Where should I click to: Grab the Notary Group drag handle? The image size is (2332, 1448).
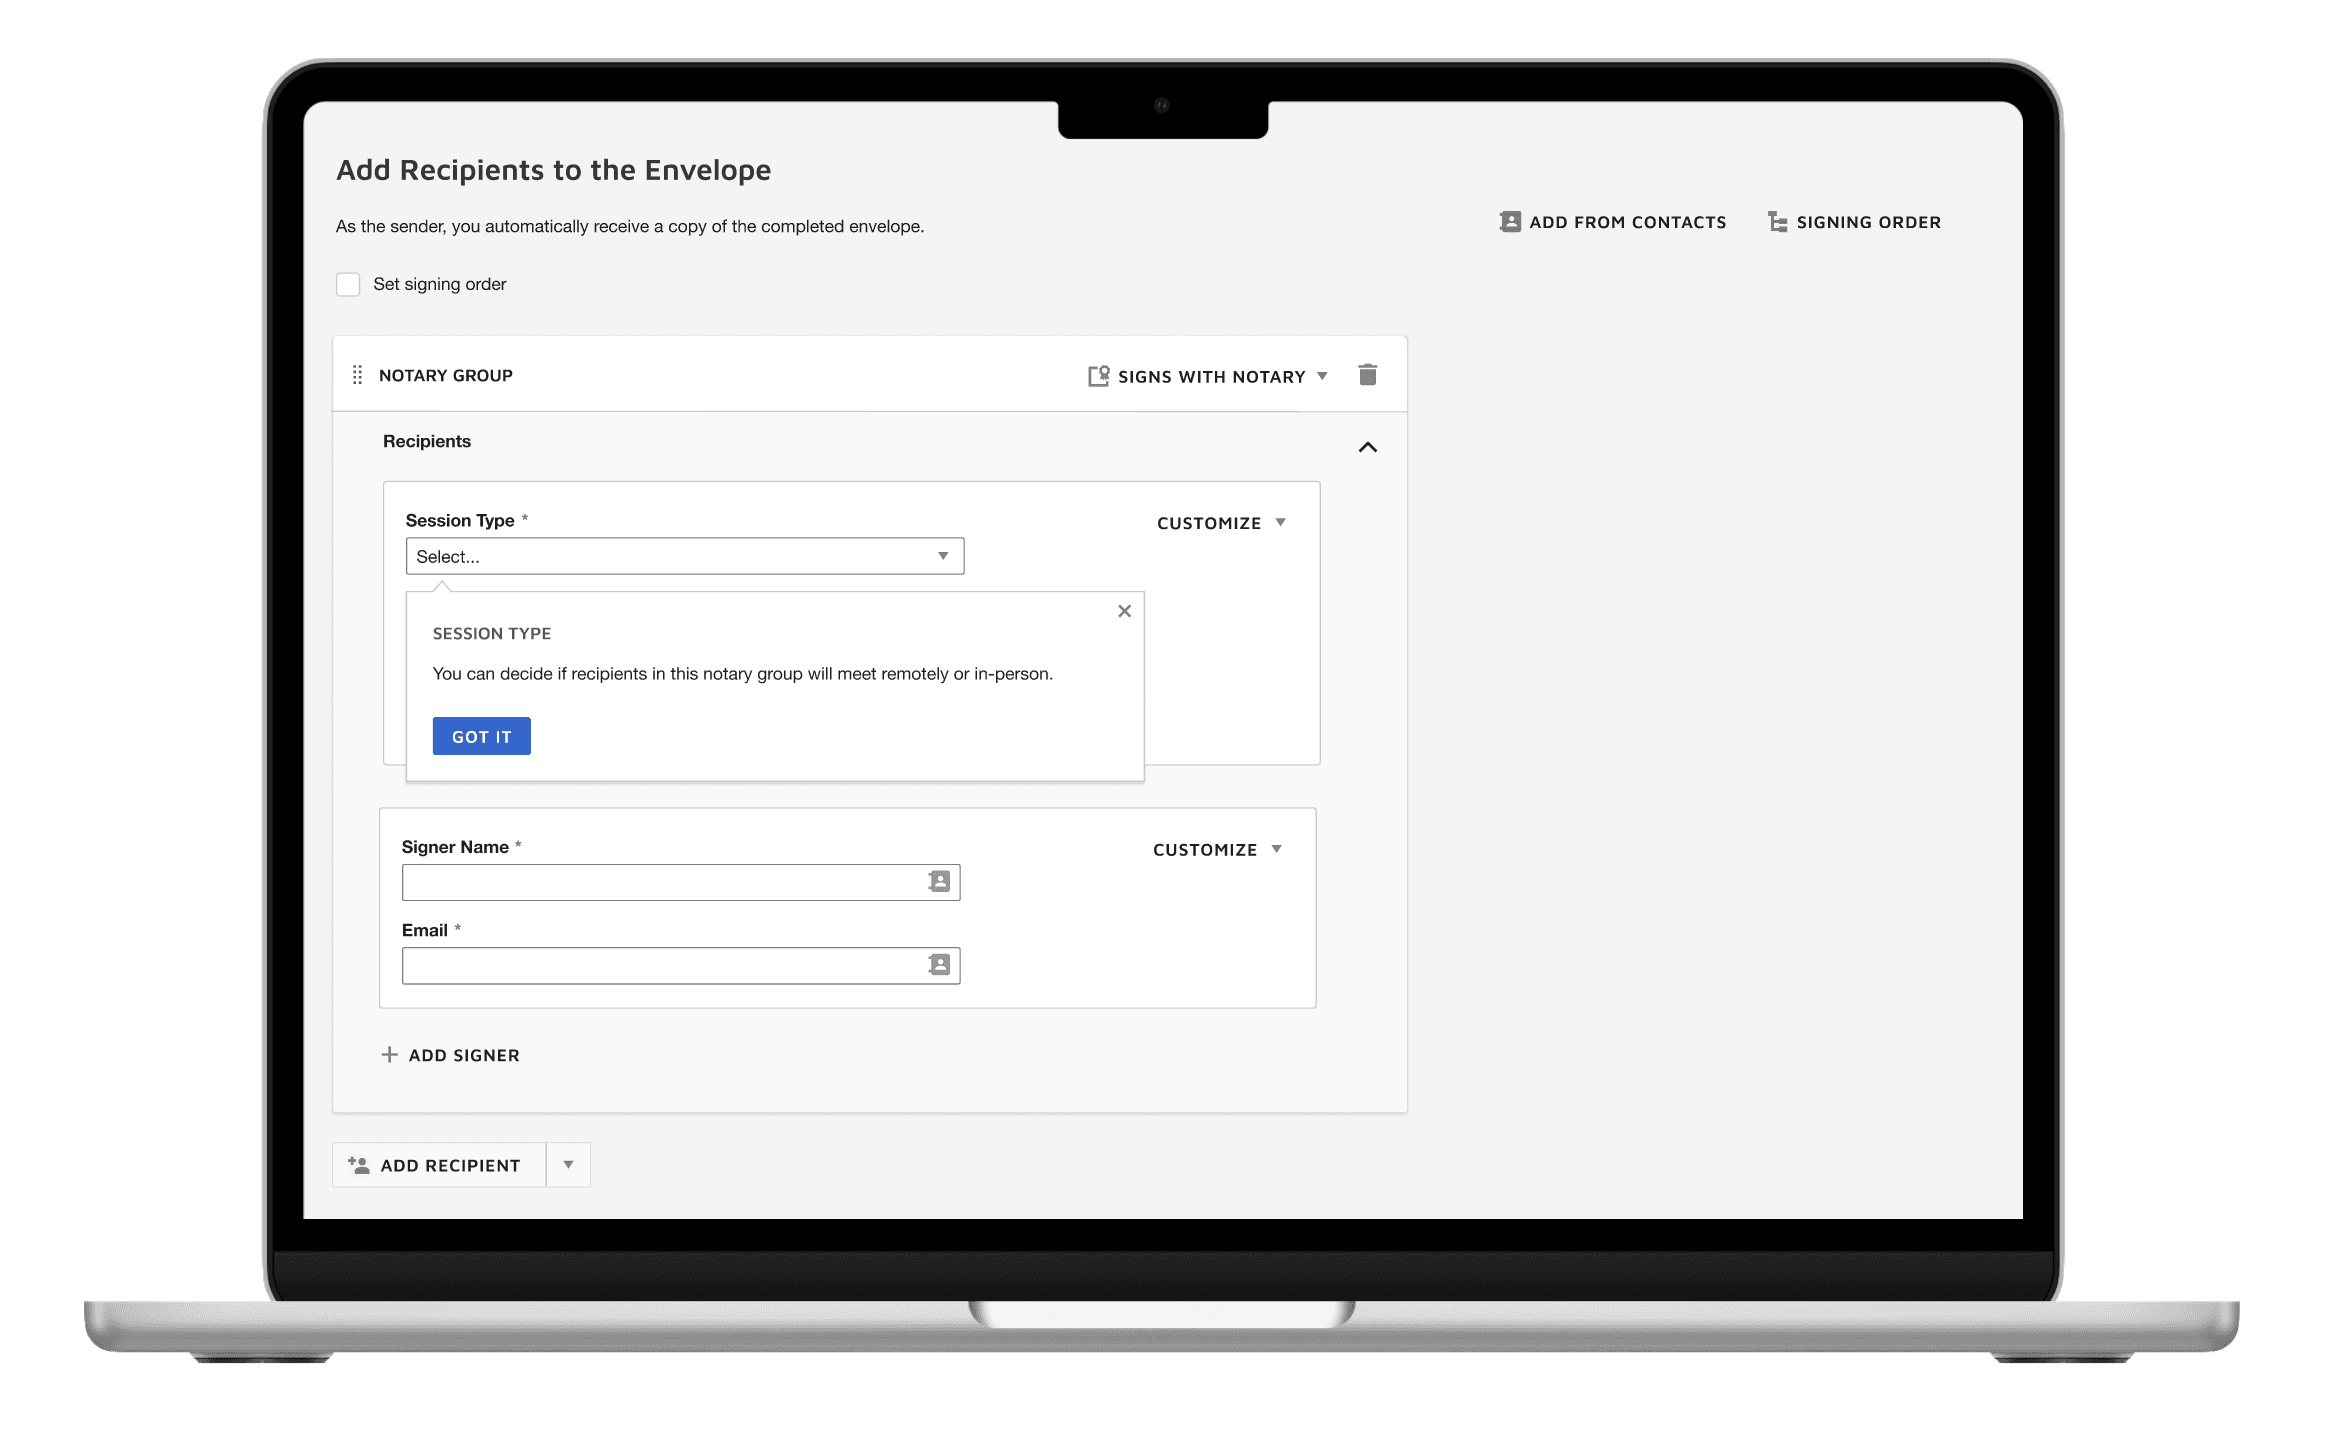click(357, 375)
